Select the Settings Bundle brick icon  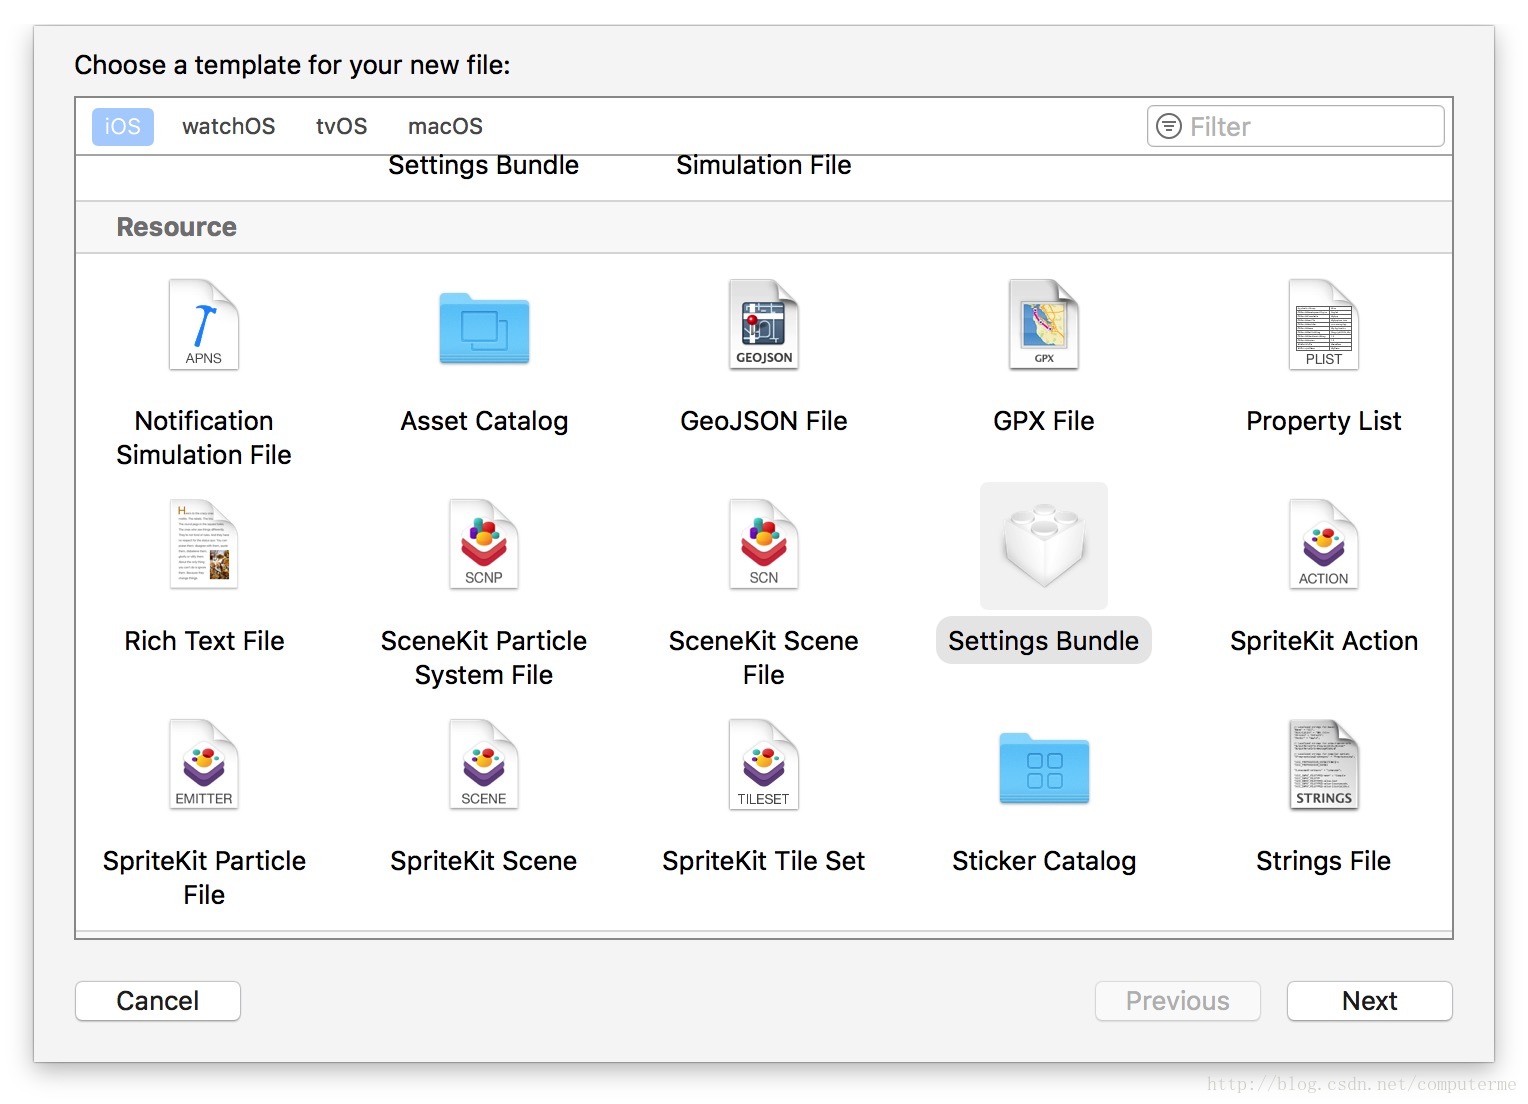1044,546
